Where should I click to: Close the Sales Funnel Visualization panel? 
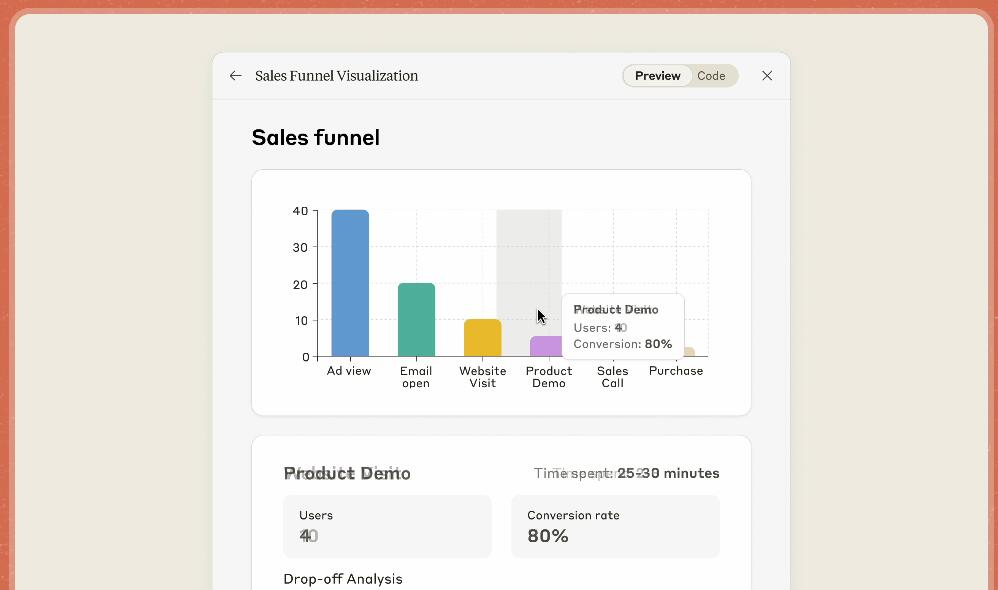pyautogui.click(x=767, y=76)
